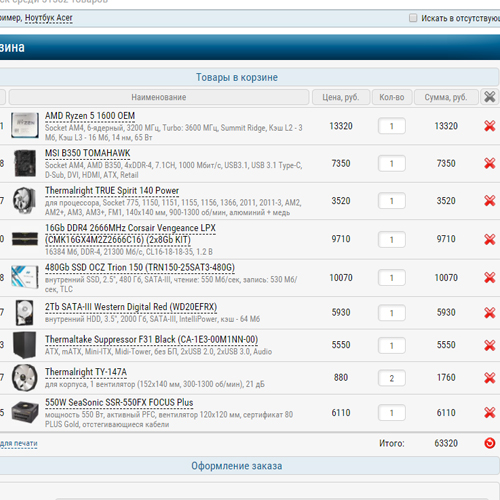Screen dimensions: 500x500
Task: Click the quantity field for MSI B350 TOMAHAWK
Action: (392, 163)
